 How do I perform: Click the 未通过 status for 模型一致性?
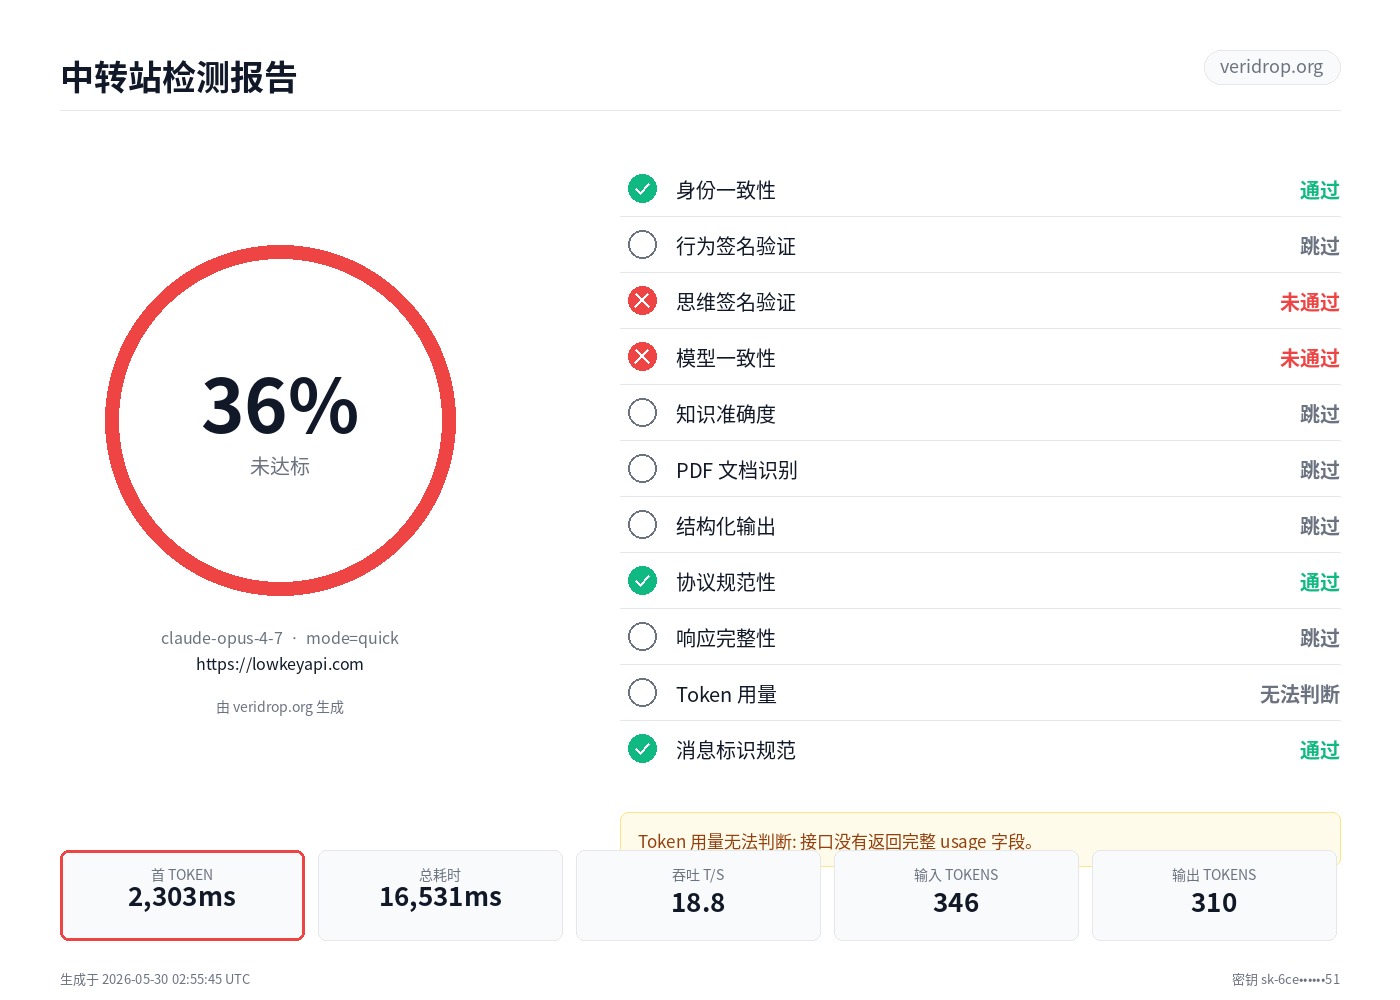coord(1309,358)
